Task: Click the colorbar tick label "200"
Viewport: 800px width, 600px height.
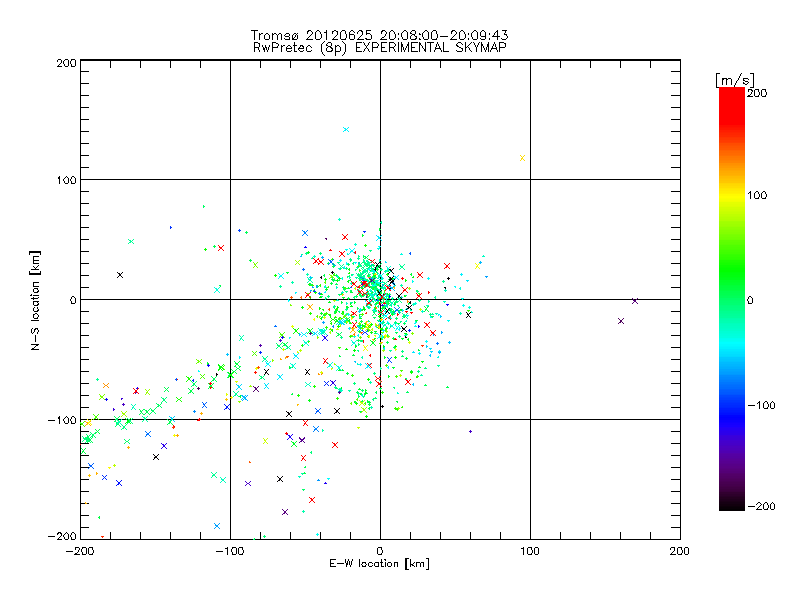Action: click(x=757, y=93)
